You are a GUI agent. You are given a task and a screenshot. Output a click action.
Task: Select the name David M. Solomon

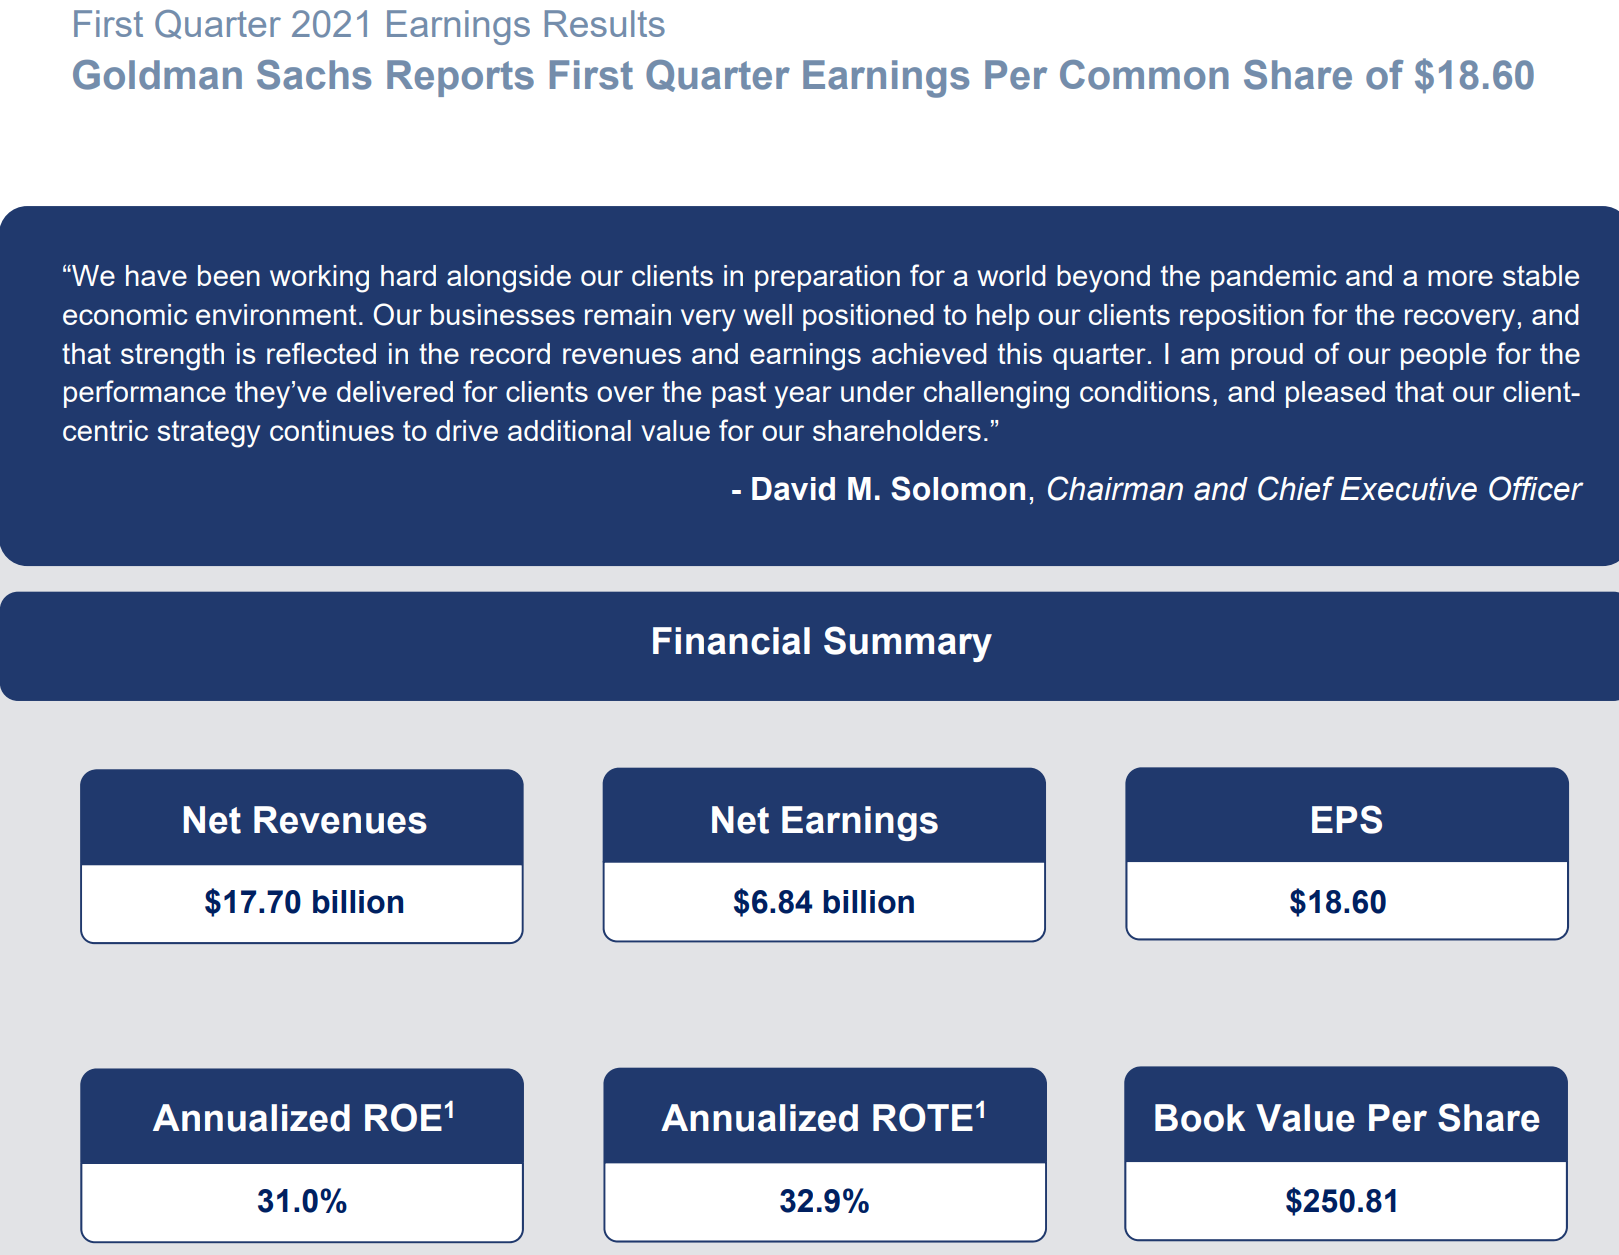tap(888, 489)
